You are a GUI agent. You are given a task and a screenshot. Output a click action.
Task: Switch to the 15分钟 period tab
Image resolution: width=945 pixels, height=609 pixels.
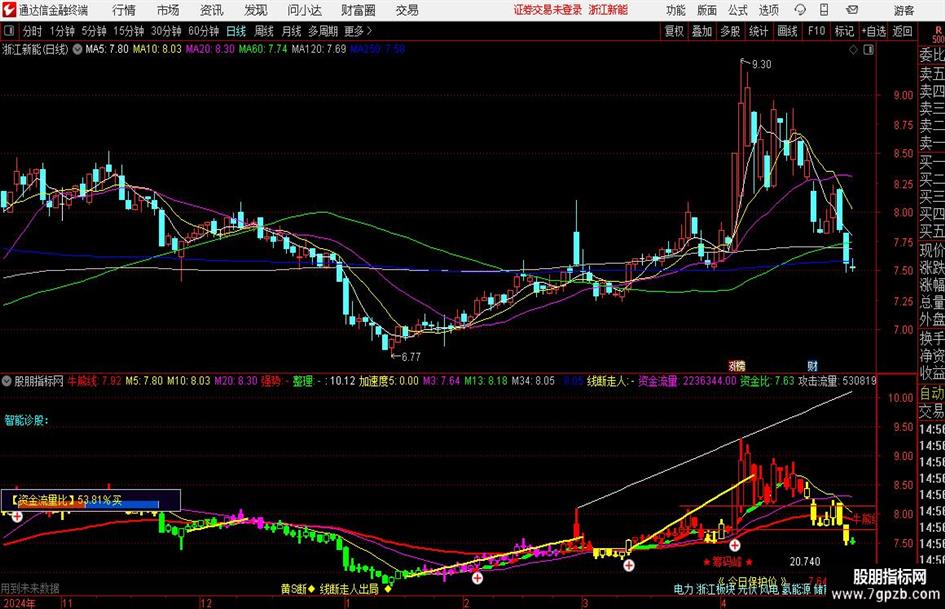(x=129, y=31)
